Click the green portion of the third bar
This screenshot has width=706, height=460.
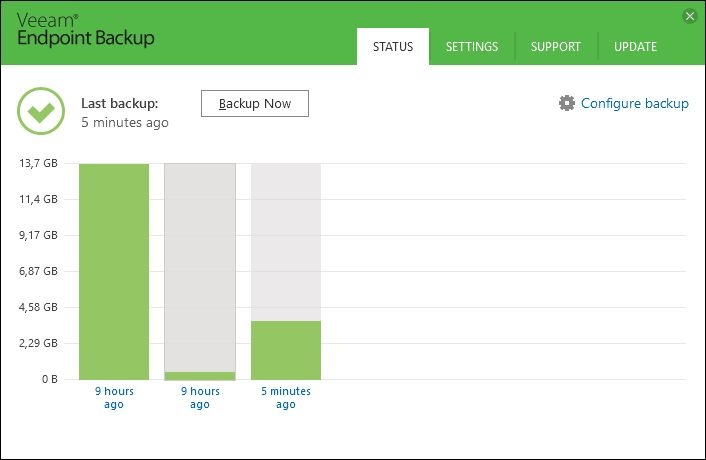pos(286,350)
